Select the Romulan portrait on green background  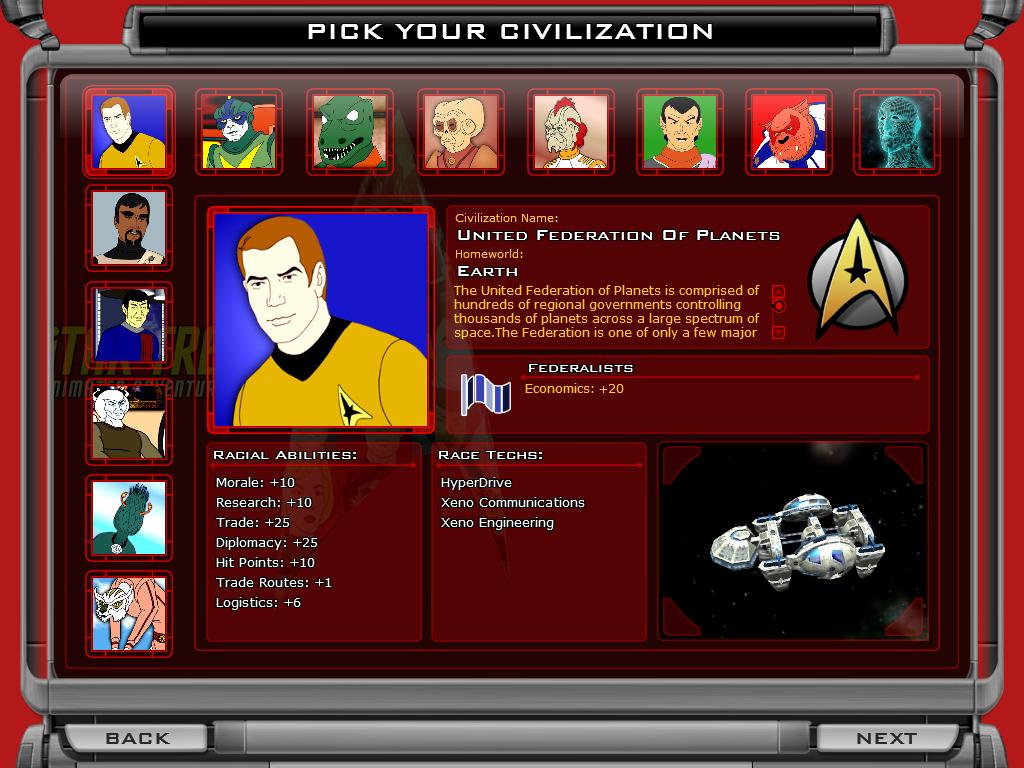[680, 132]
